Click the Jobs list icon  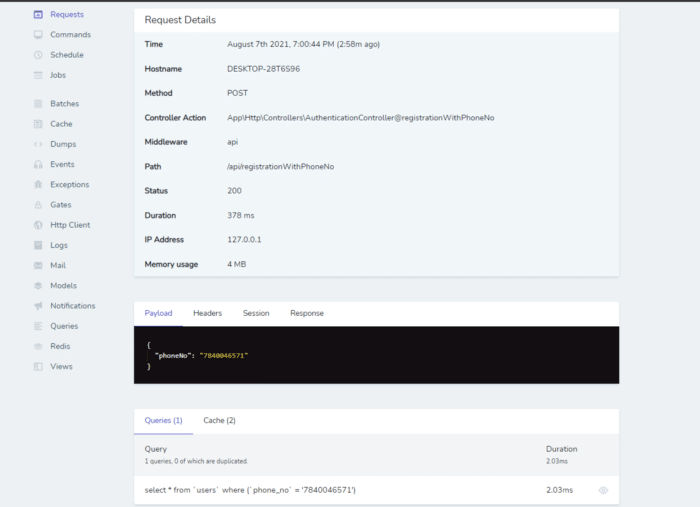(38, 75)
